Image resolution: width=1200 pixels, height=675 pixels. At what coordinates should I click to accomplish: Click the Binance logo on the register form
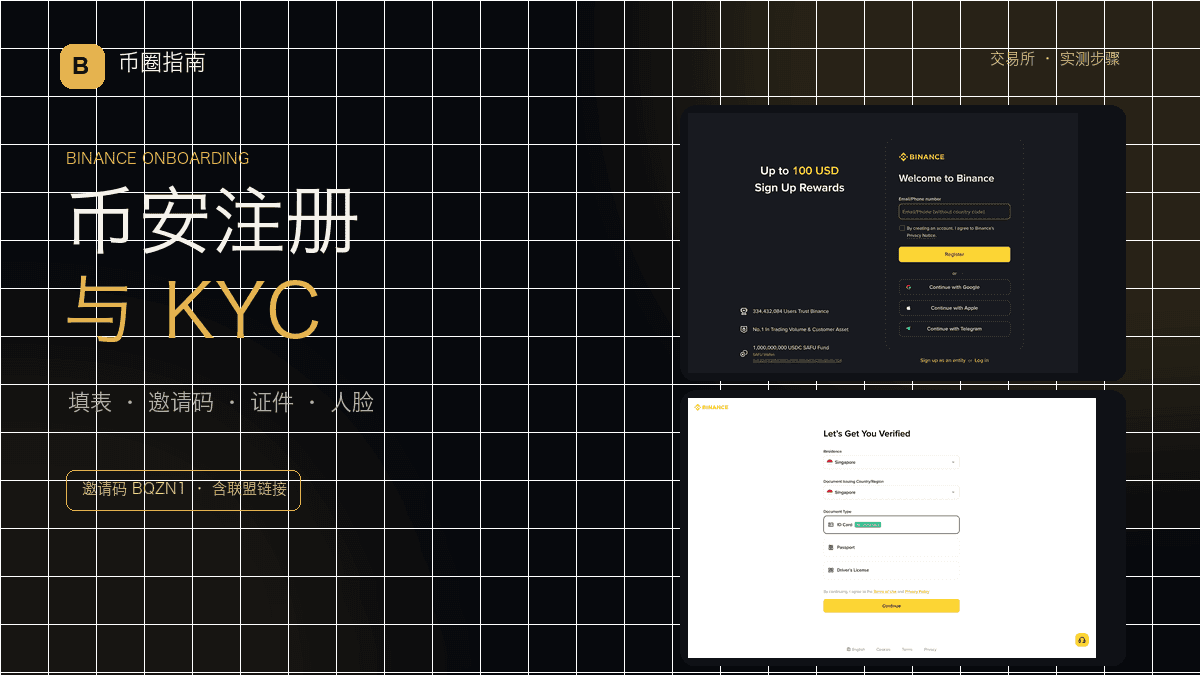(921, 157)
